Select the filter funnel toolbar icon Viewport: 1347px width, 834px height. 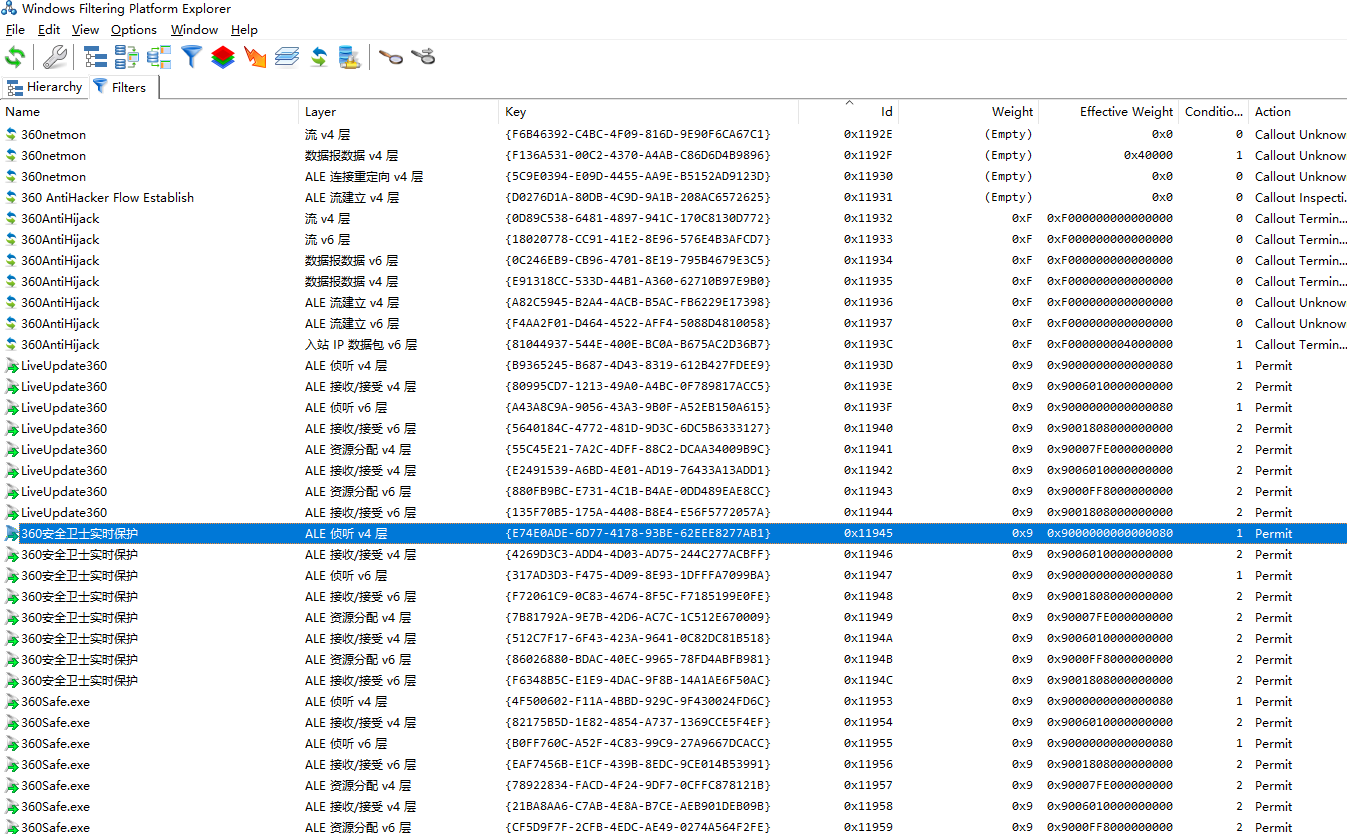(x=191, y=57)
